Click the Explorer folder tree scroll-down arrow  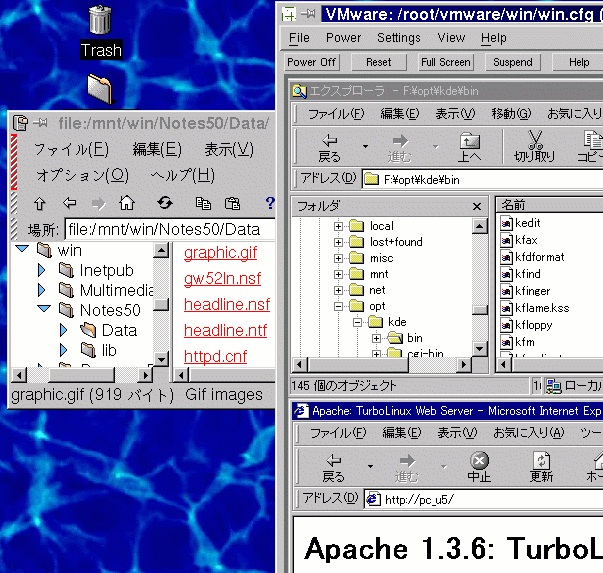pyautogui.click(x=480, y=349)
